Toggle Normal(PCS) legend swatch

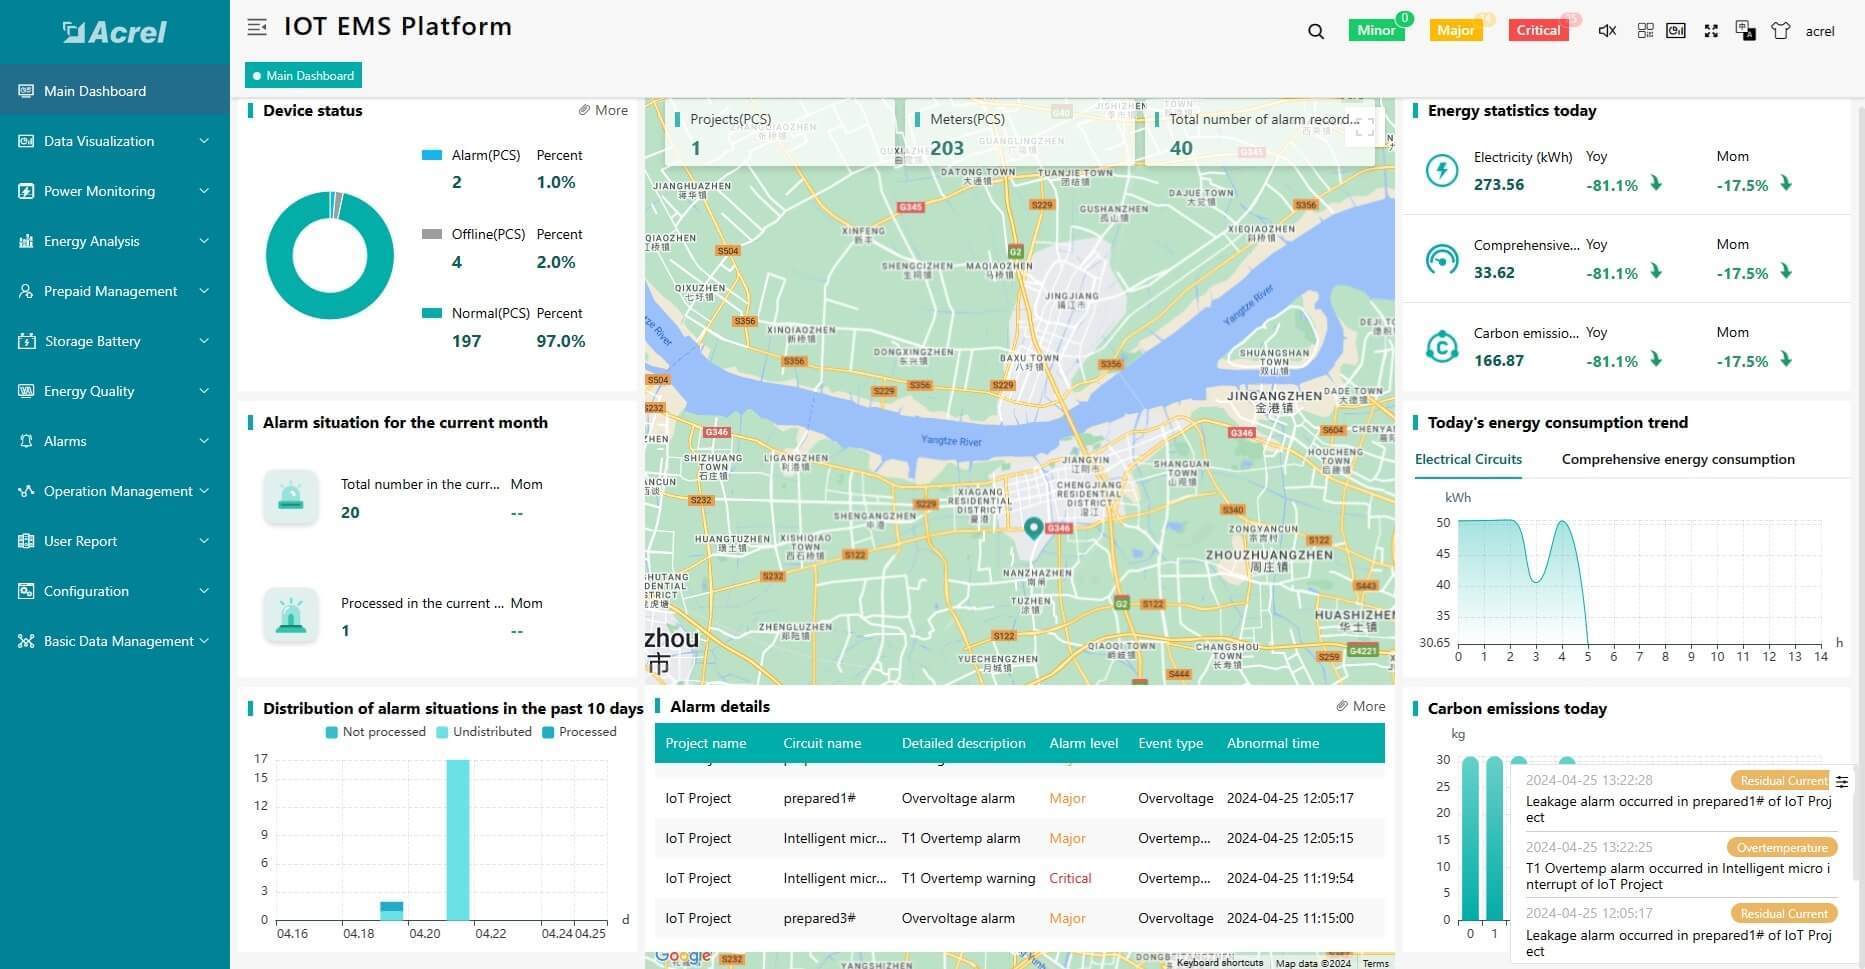pos(432,313)
